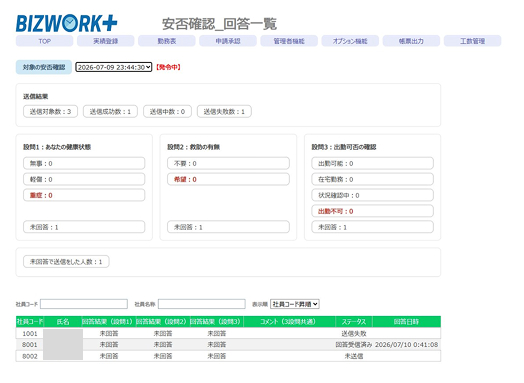Click the 設問2:救助の有無 heading
The image size is (524, 383).
point(193,147)
